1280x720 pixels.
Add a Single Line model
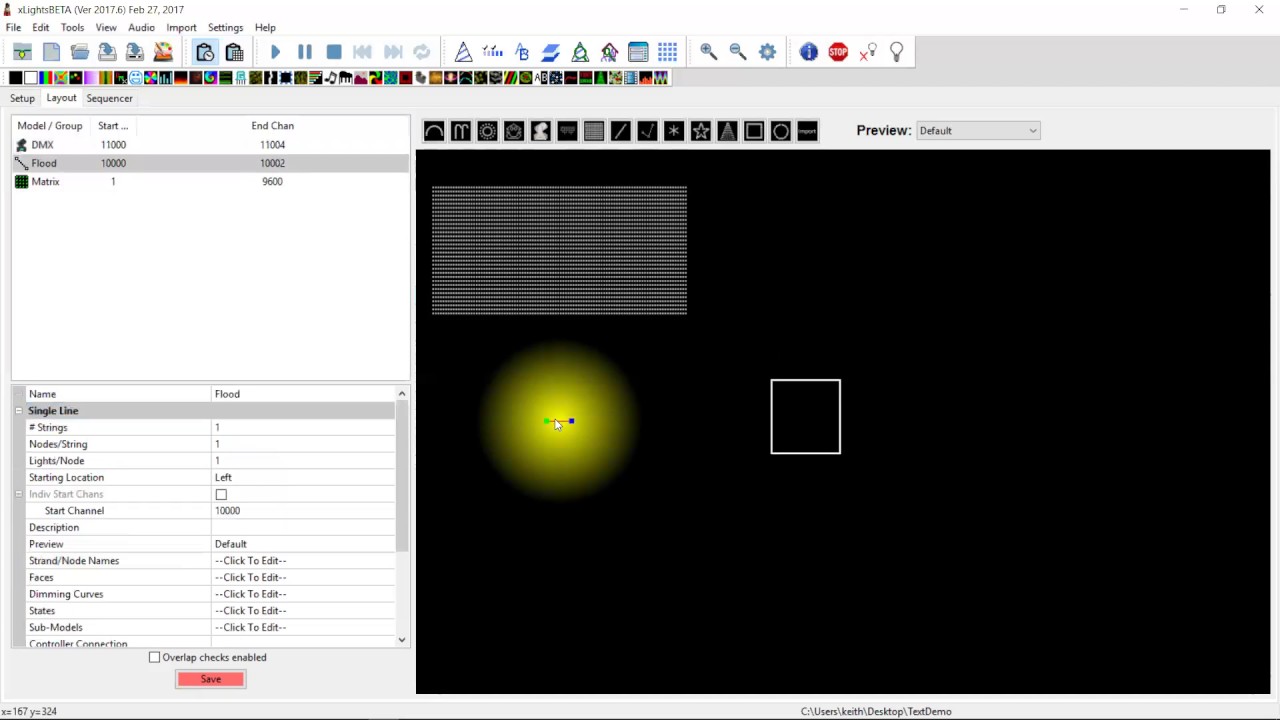(621, 131)
